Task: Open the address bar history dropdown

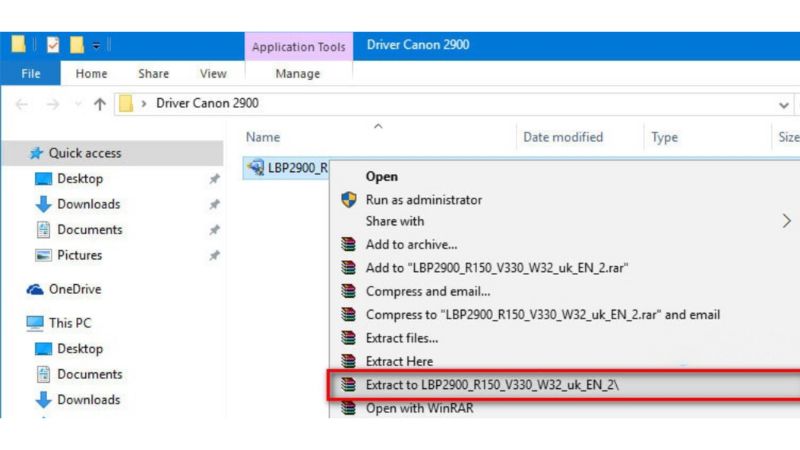Action: pos(784,104)
